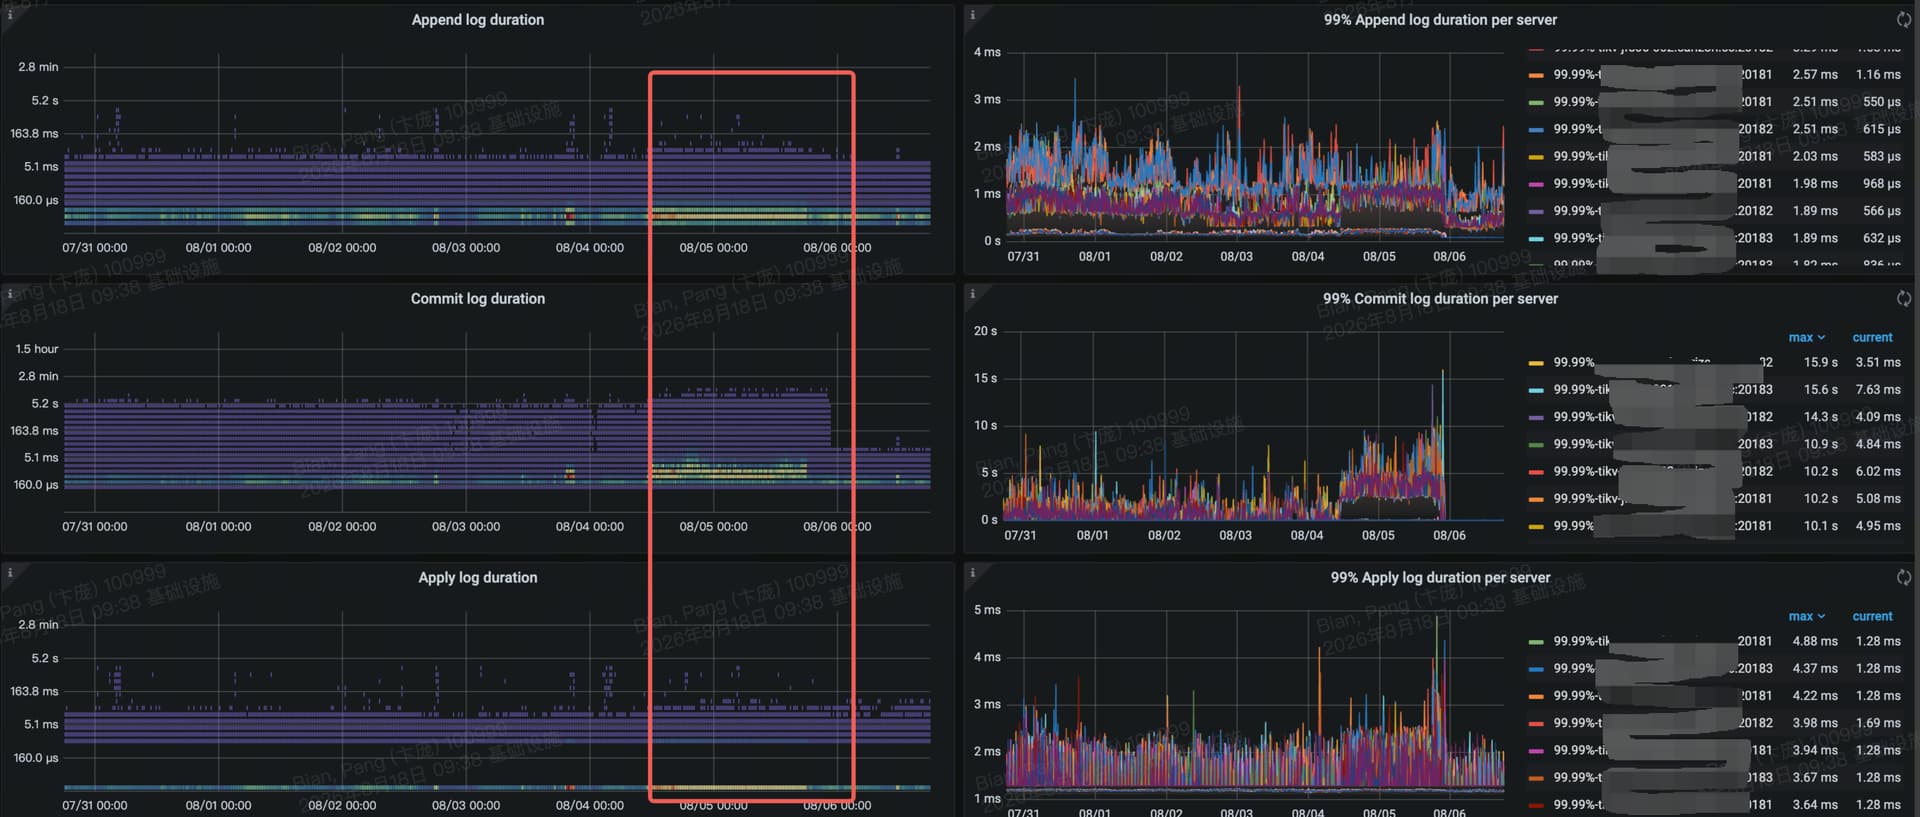Click loading spinner icon on 99% Append log panel

coord(1904,19)
